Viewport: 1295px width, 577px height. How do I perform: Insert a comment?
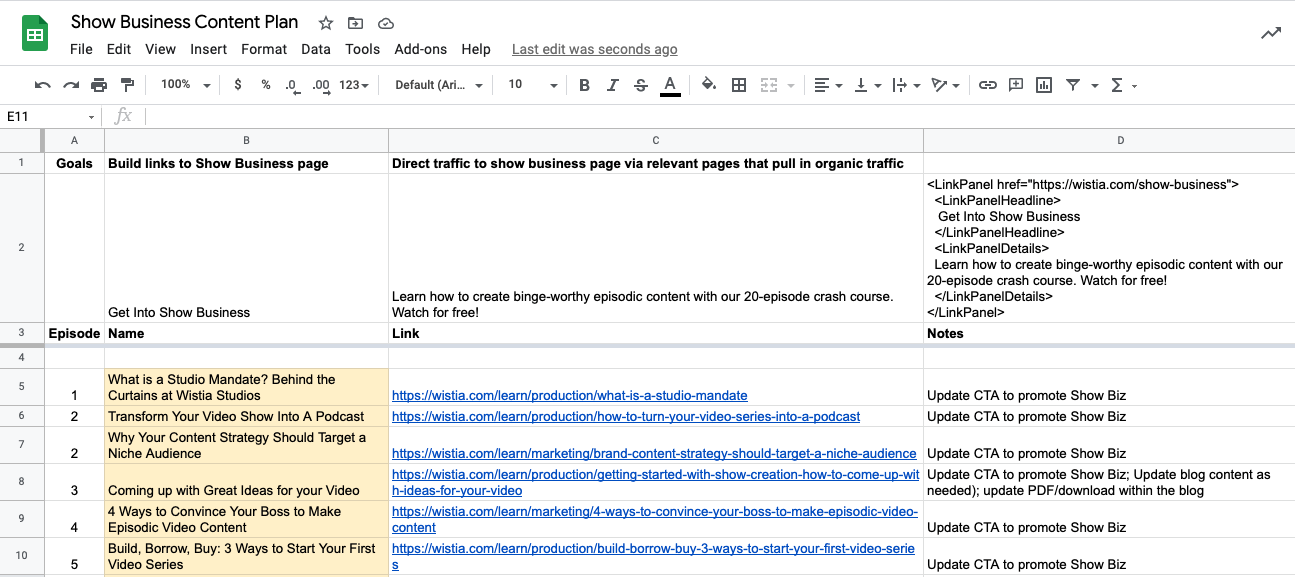(1015, 85)
